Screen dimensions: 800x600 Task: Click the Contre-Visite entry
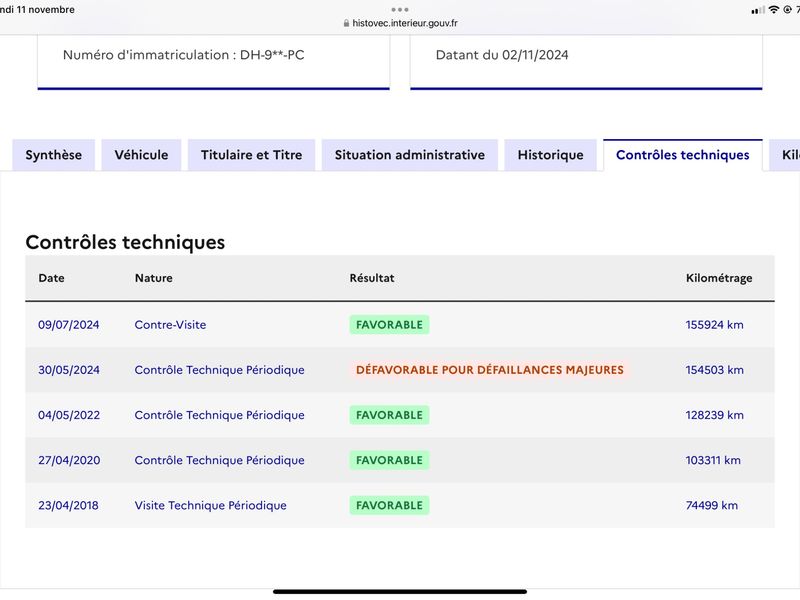(x=170, y=325)
